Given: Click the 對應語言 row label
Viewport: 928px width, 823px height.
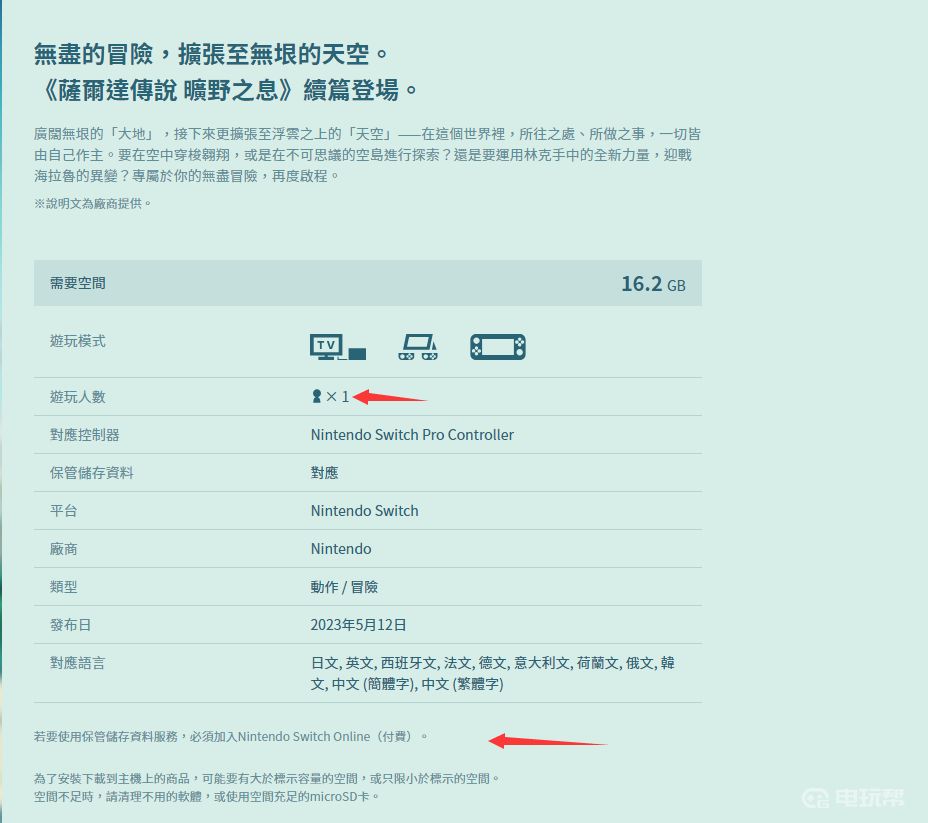Looking at the screenshot, I should [78, 663].
